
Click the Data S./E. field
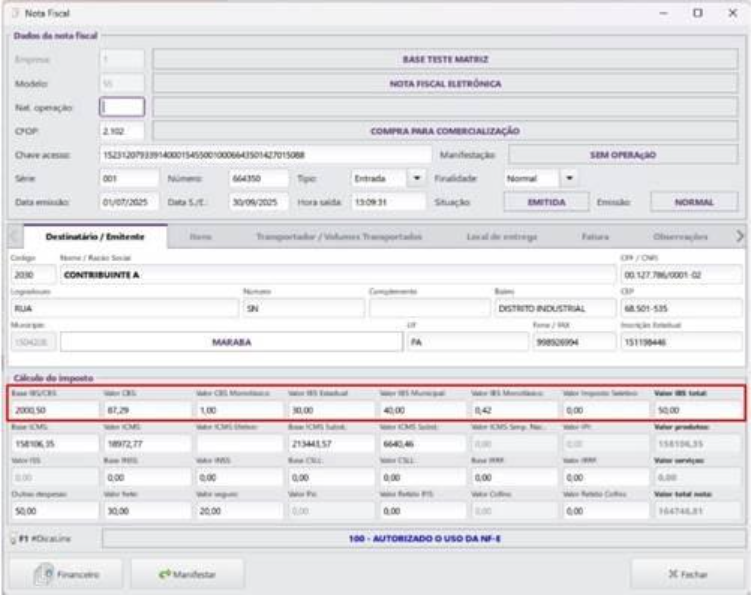(258, 202)
